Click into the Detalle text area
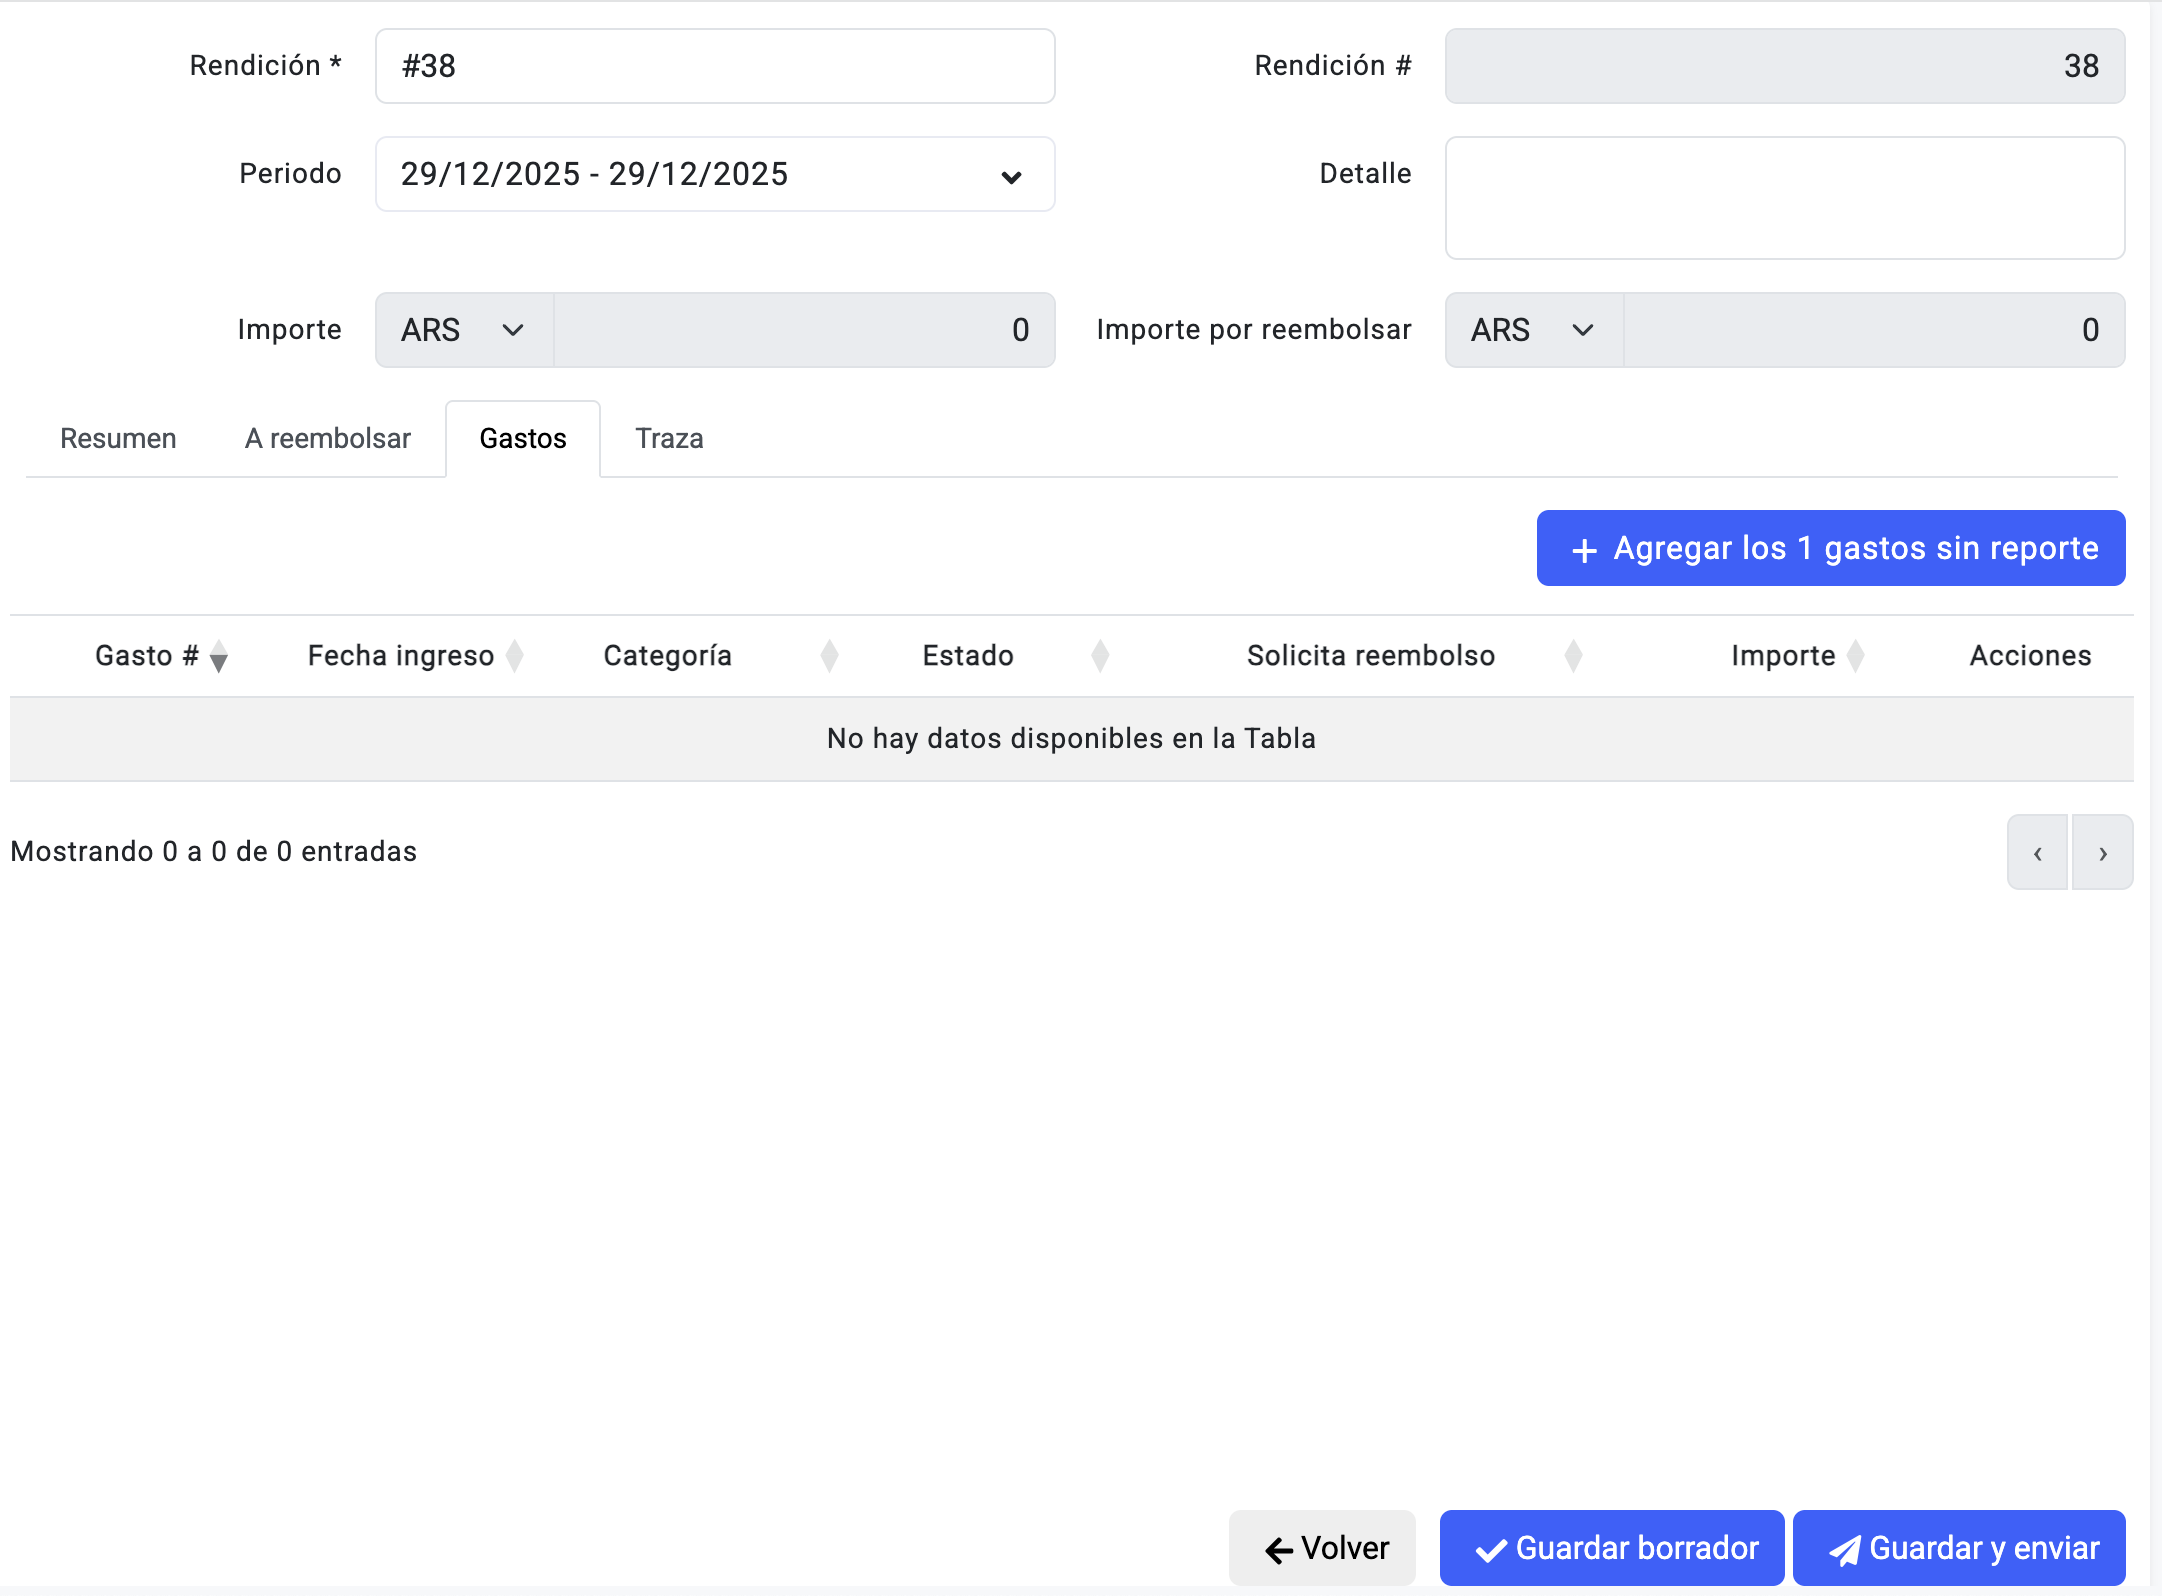 (1784, 198)
